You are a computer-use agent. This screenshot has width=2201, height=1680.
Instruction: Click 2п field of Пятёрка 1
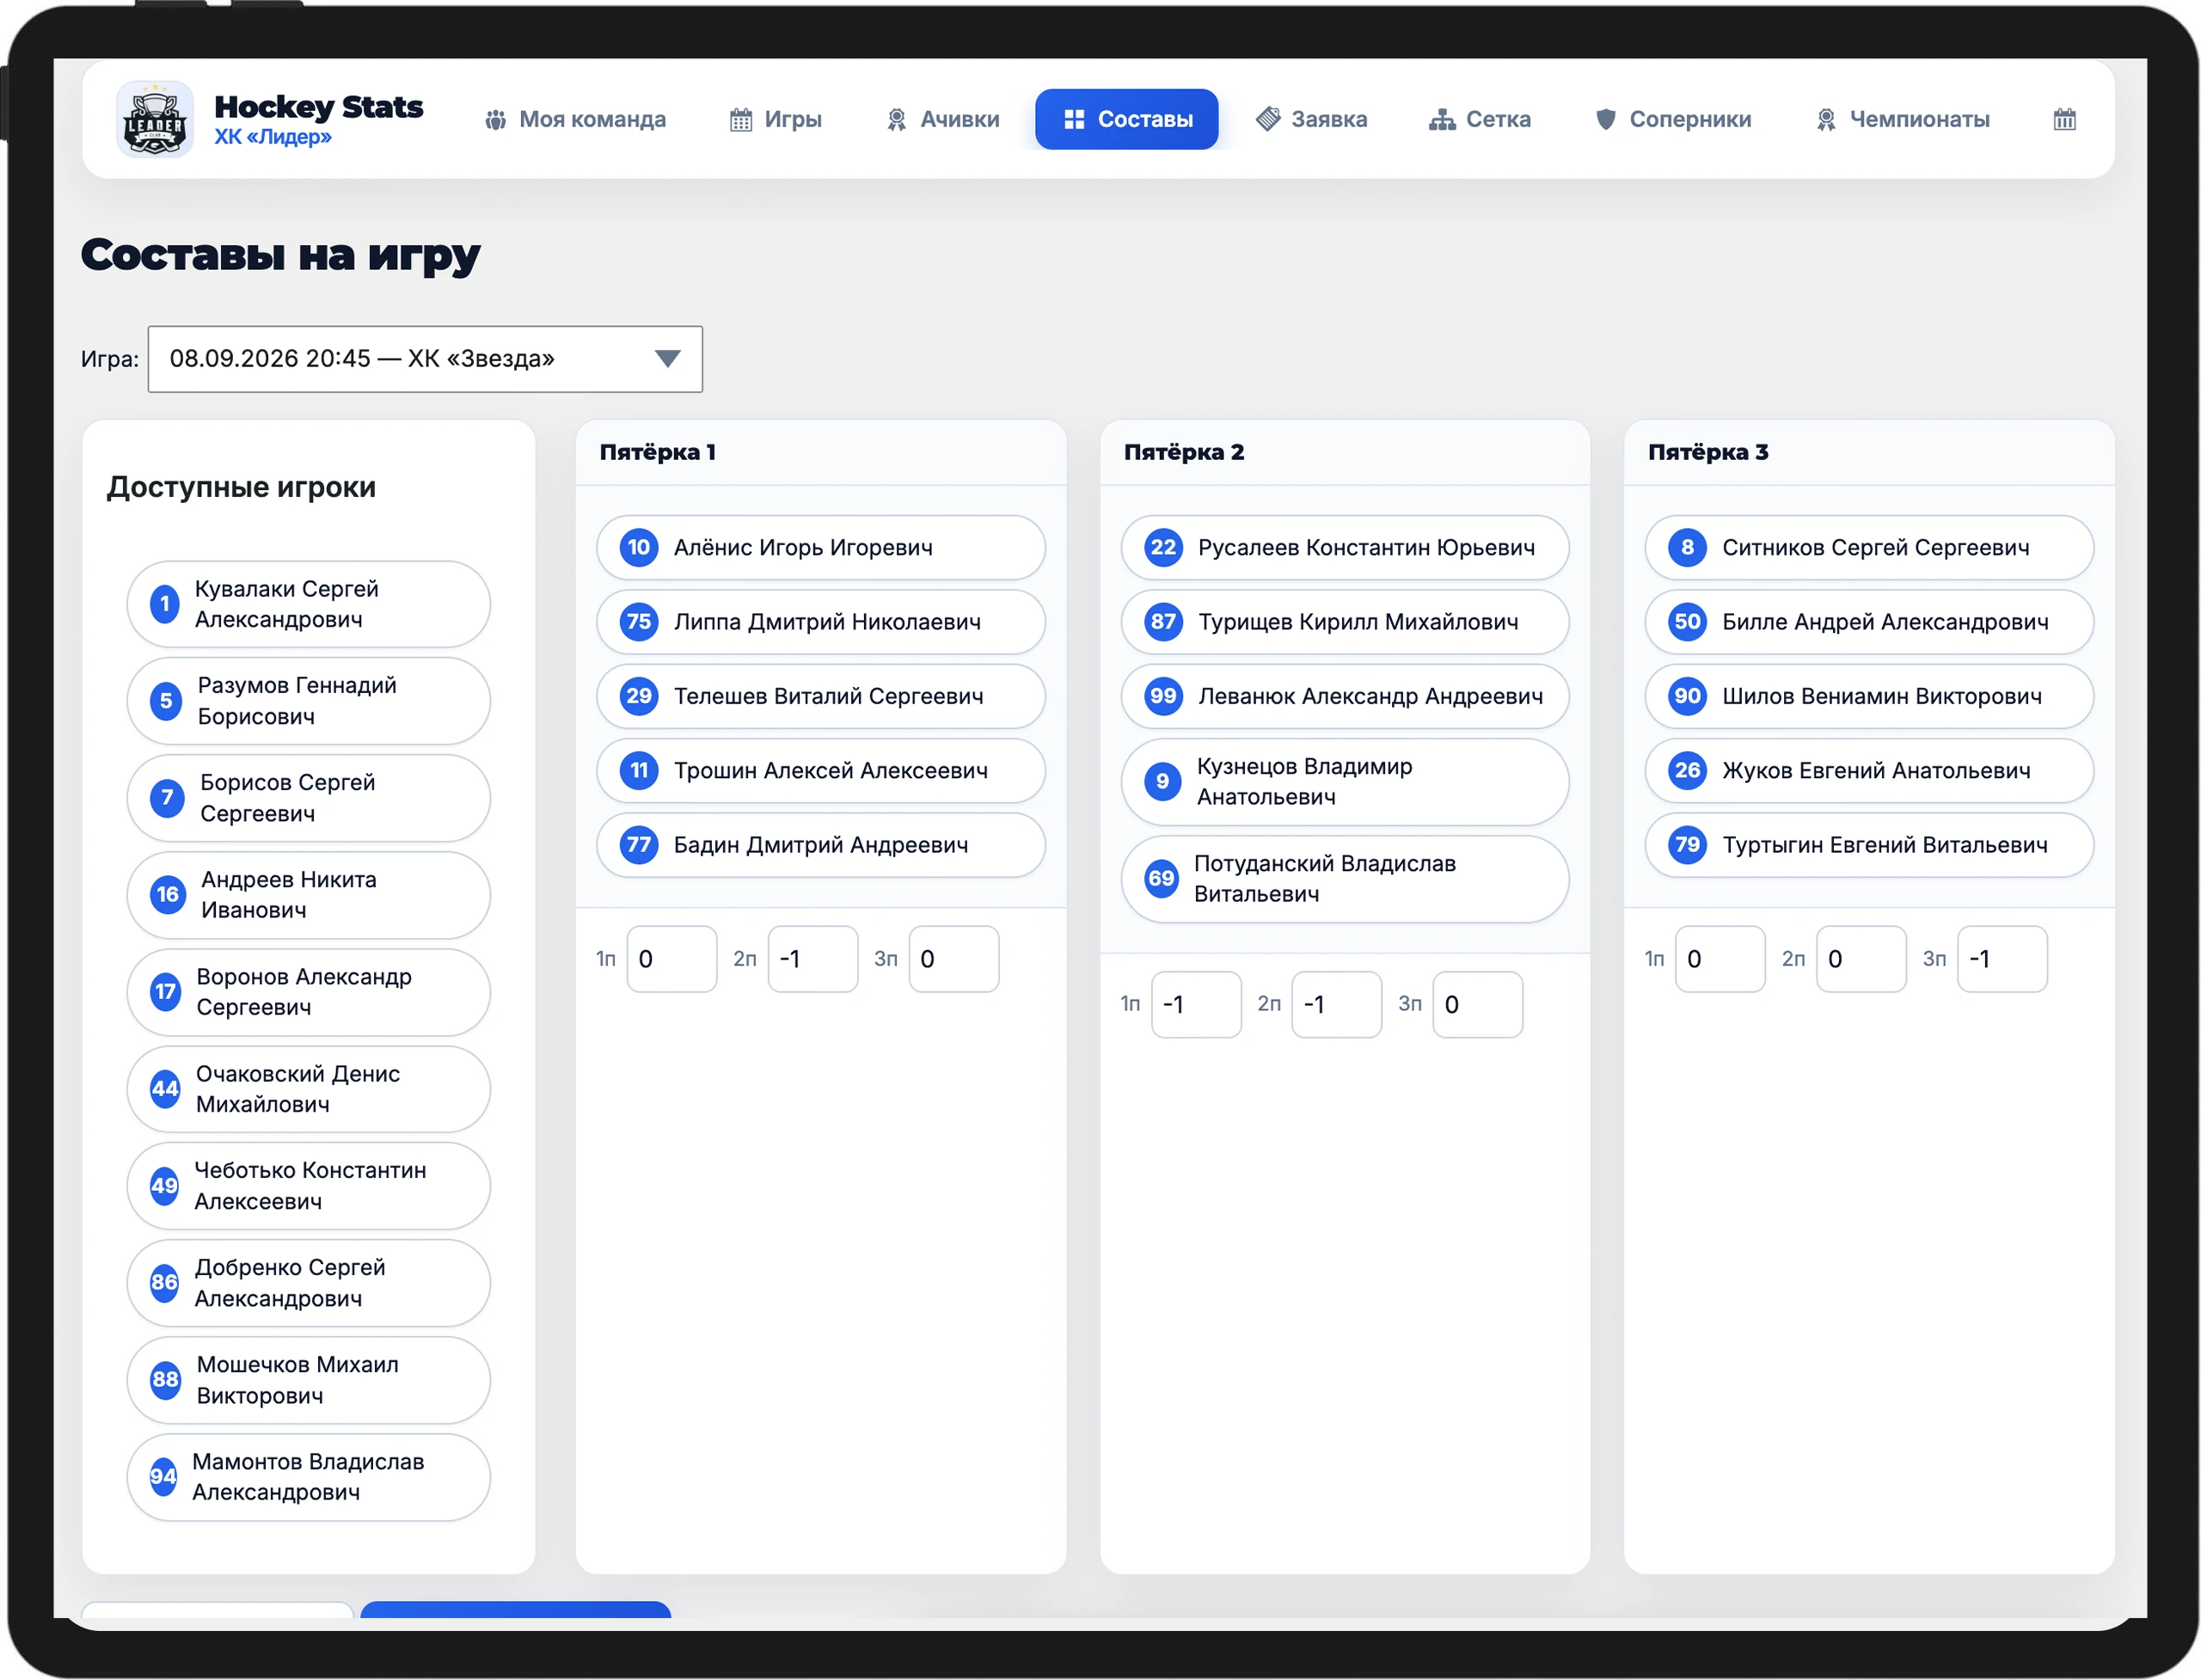pyautogui.click(x=812, y=958)
